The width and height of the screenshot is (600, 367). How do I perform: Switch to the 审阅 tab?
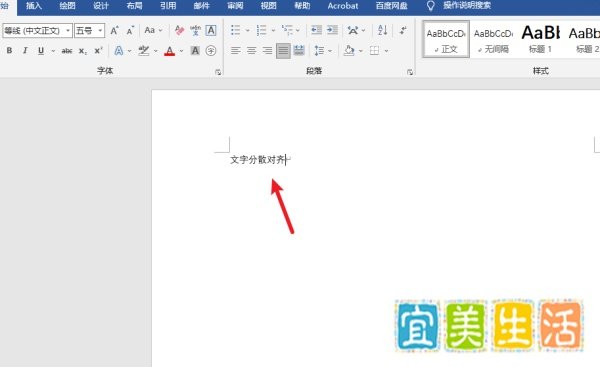[235, 6]
